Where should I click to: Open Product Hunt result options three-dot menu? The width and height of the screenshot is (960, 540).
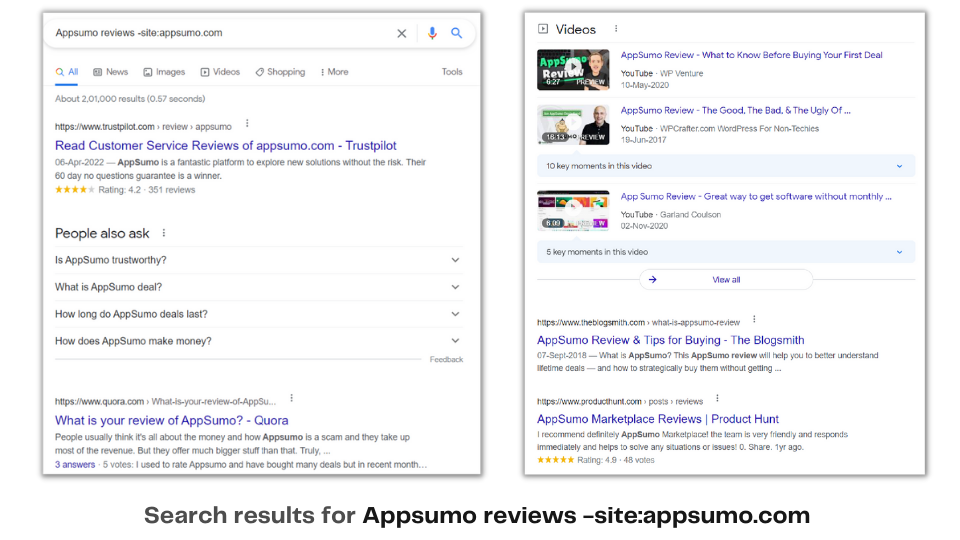coord(717,399)
